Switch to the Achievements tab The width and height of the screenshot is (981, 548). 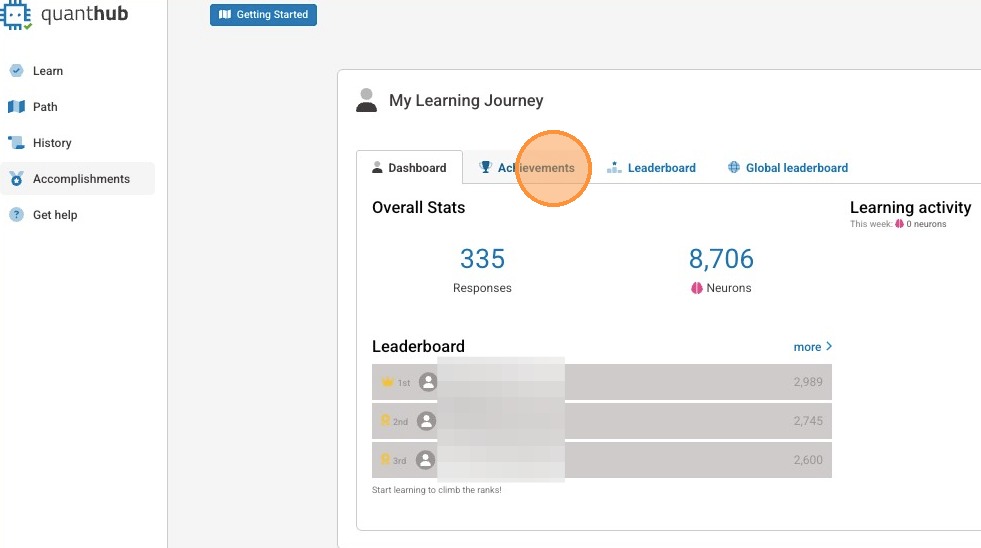(x=527, y=168)
